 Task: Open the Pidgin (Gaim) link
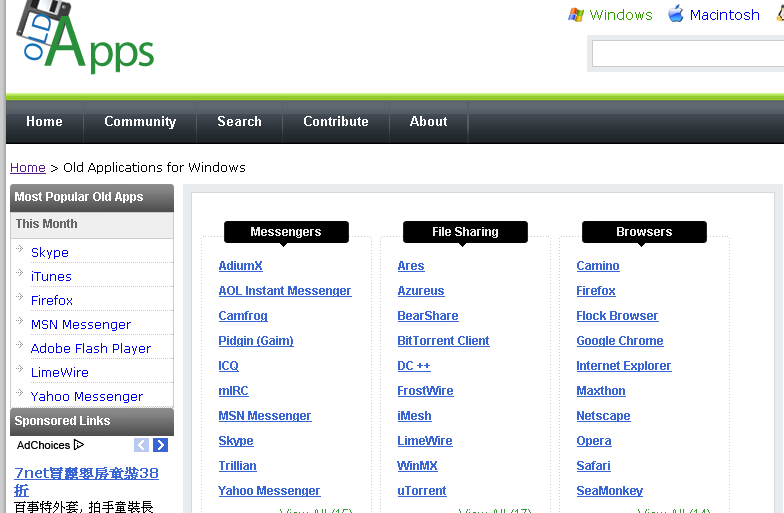[256, 341]
